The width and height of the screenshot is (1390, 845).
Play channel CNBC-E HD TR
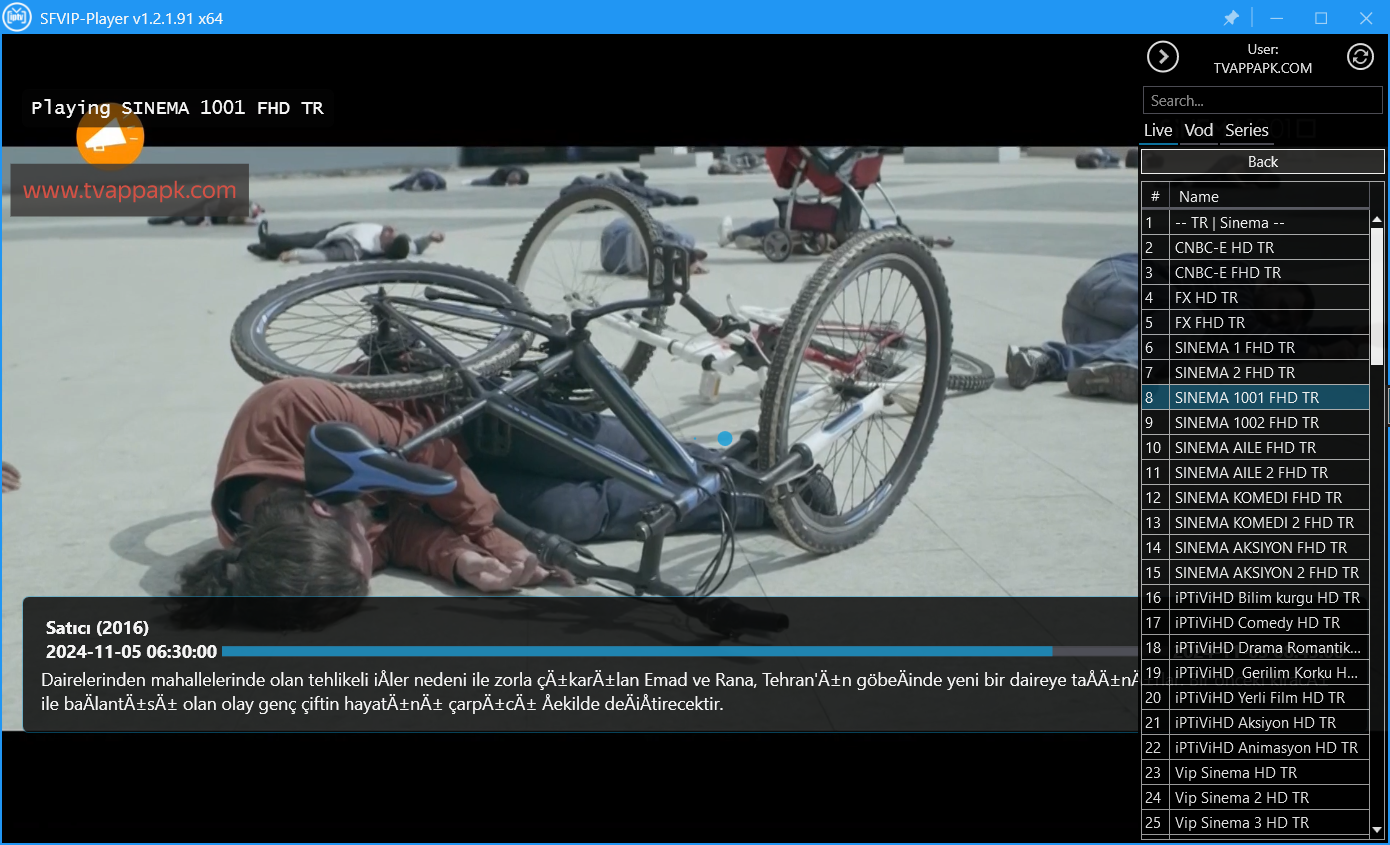pos(1255,247)
